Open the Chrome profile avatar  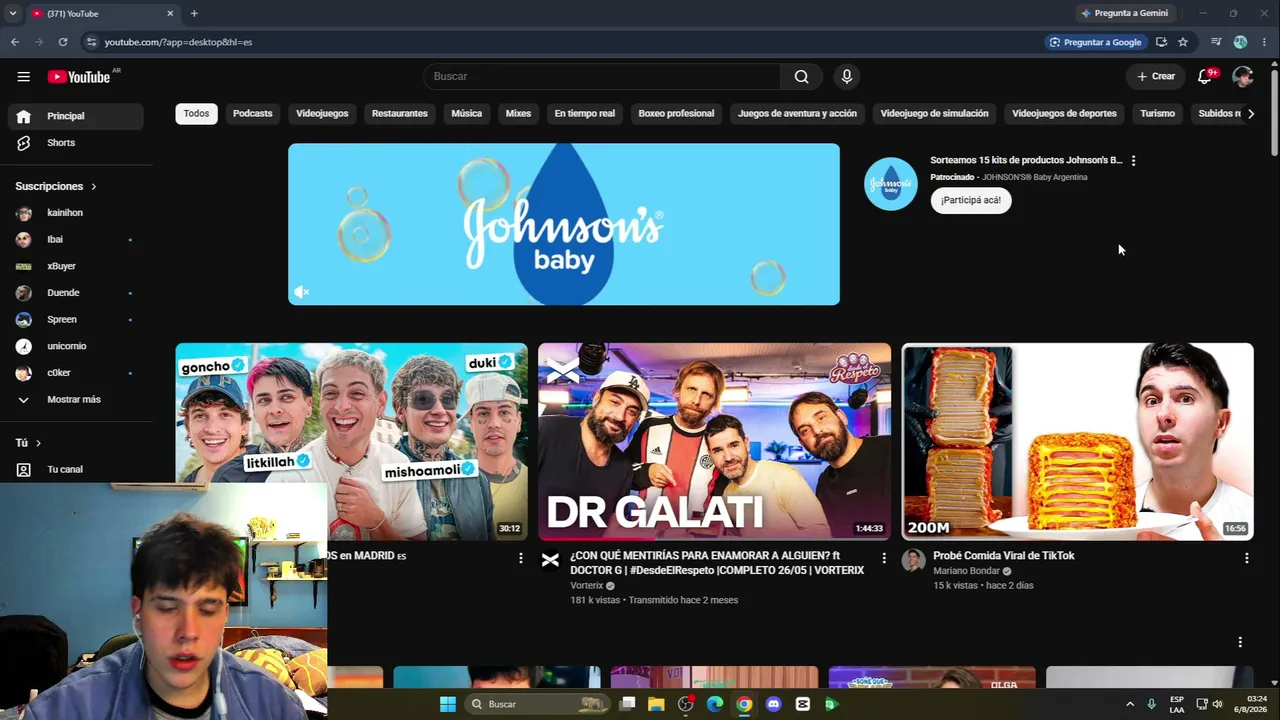(1241, 42)
